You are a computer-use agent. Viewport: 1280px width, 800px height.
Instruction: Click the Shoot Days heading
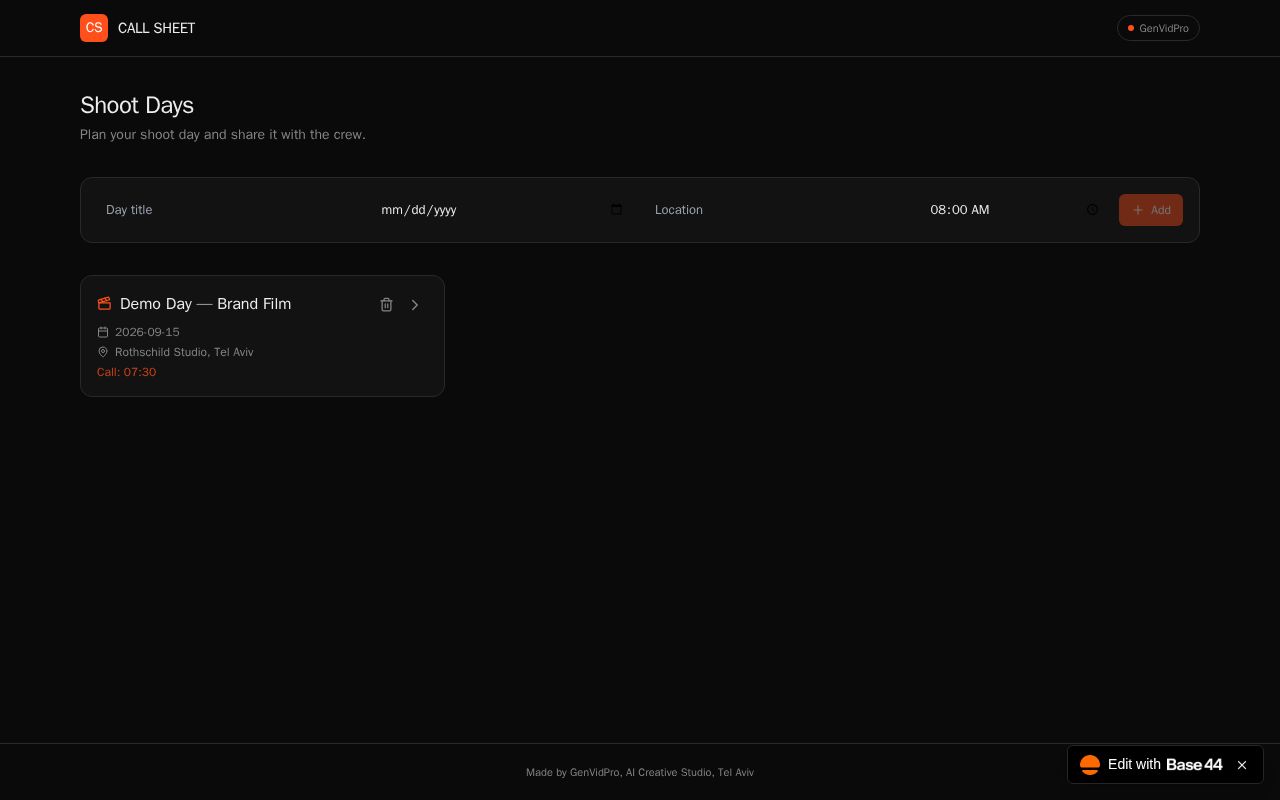coord(137,105)
